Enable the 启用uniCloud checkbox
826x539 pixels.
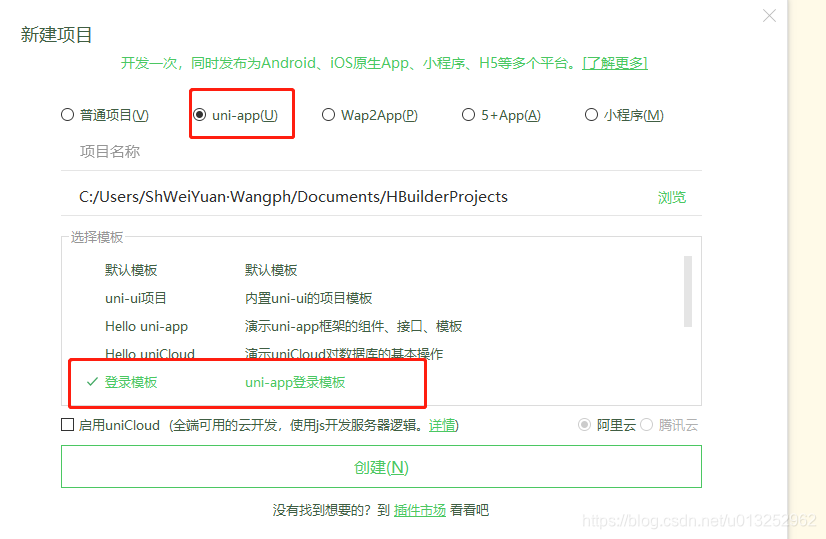click(x=67, y=425)
